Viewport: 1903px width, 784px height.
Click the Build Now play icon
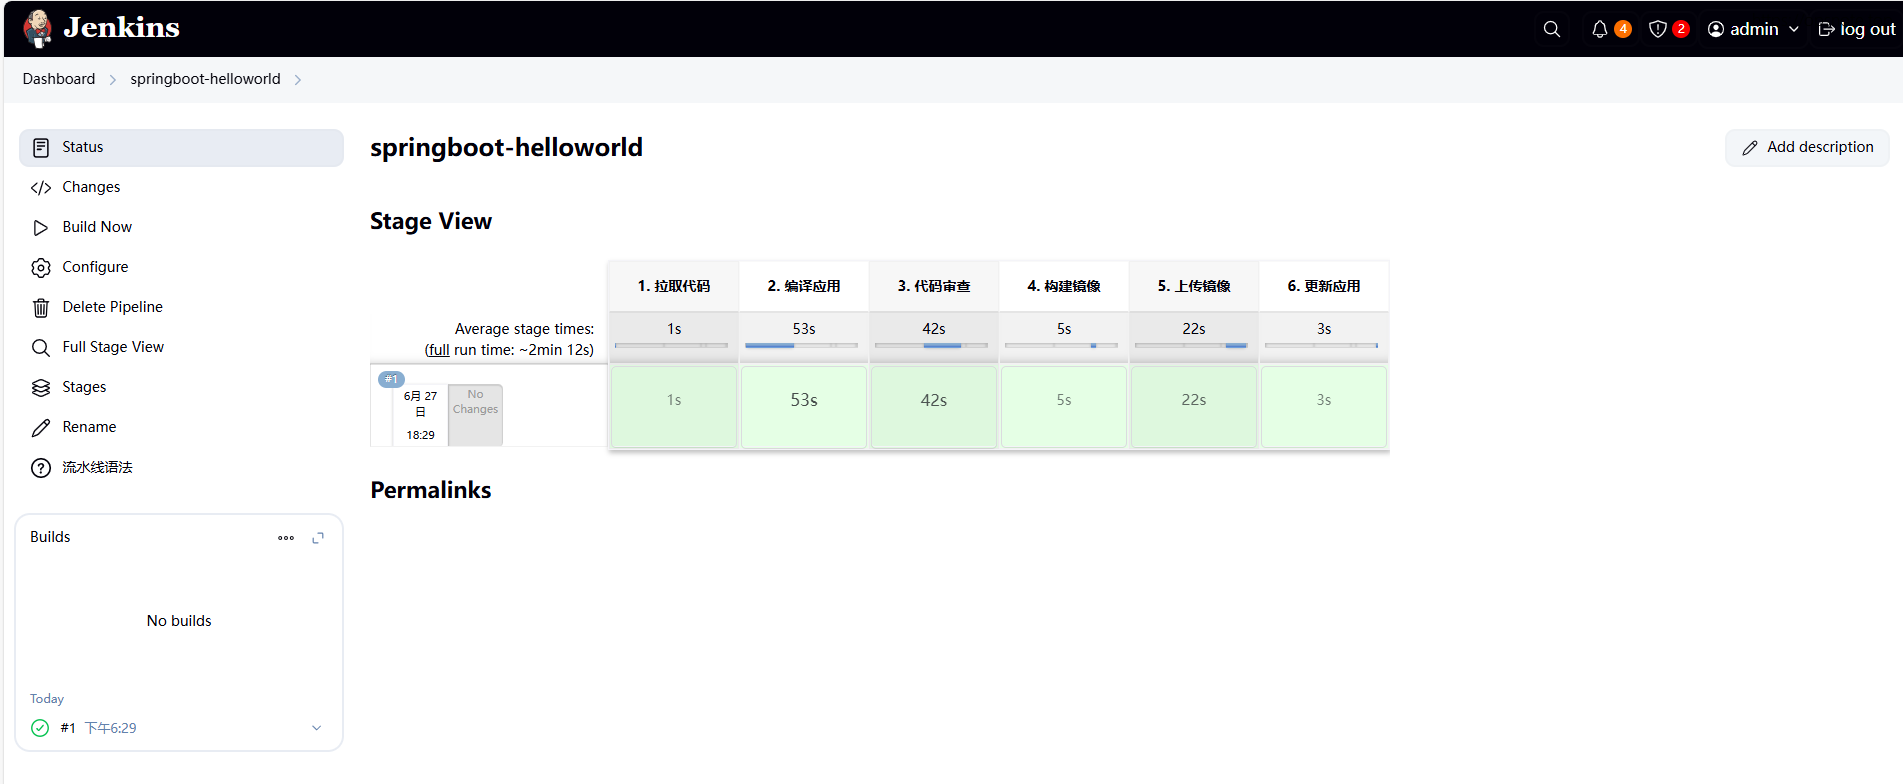41,227
